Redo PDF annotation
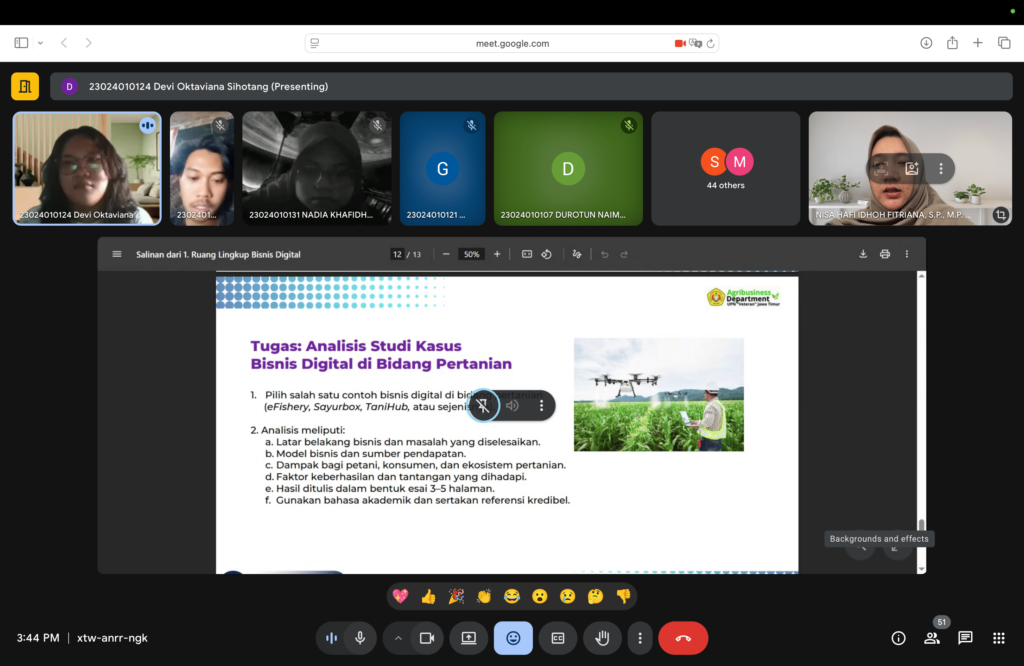 click(624, 254)
